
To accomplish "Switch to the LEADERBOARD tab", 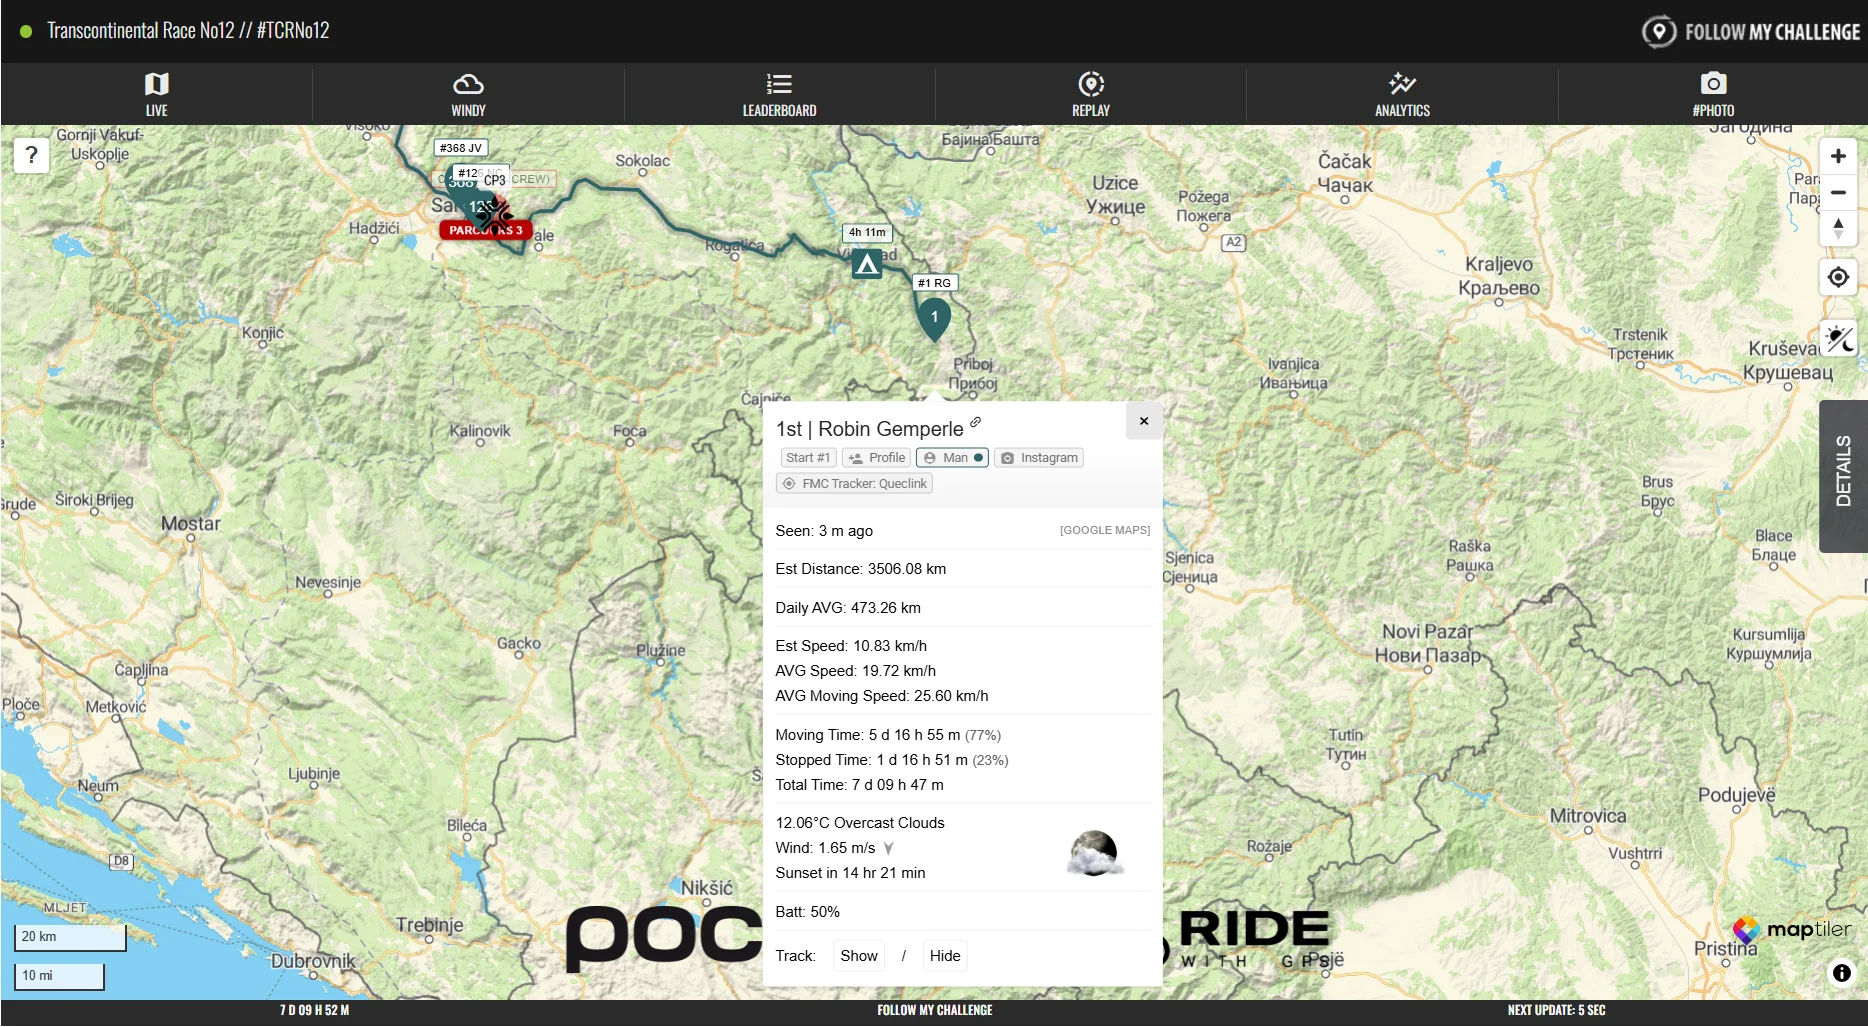I will coord(780,94).
